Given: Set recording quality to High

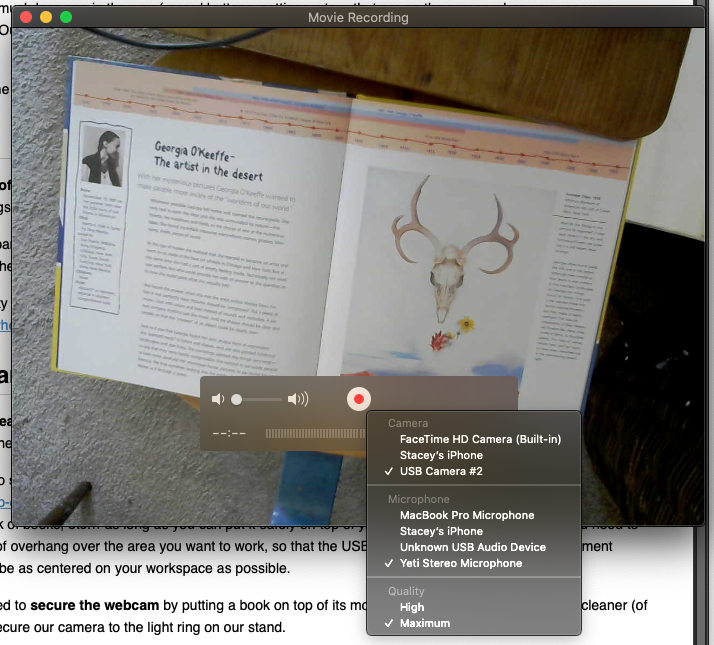Looking at the screenshot, I should (412, 607).
